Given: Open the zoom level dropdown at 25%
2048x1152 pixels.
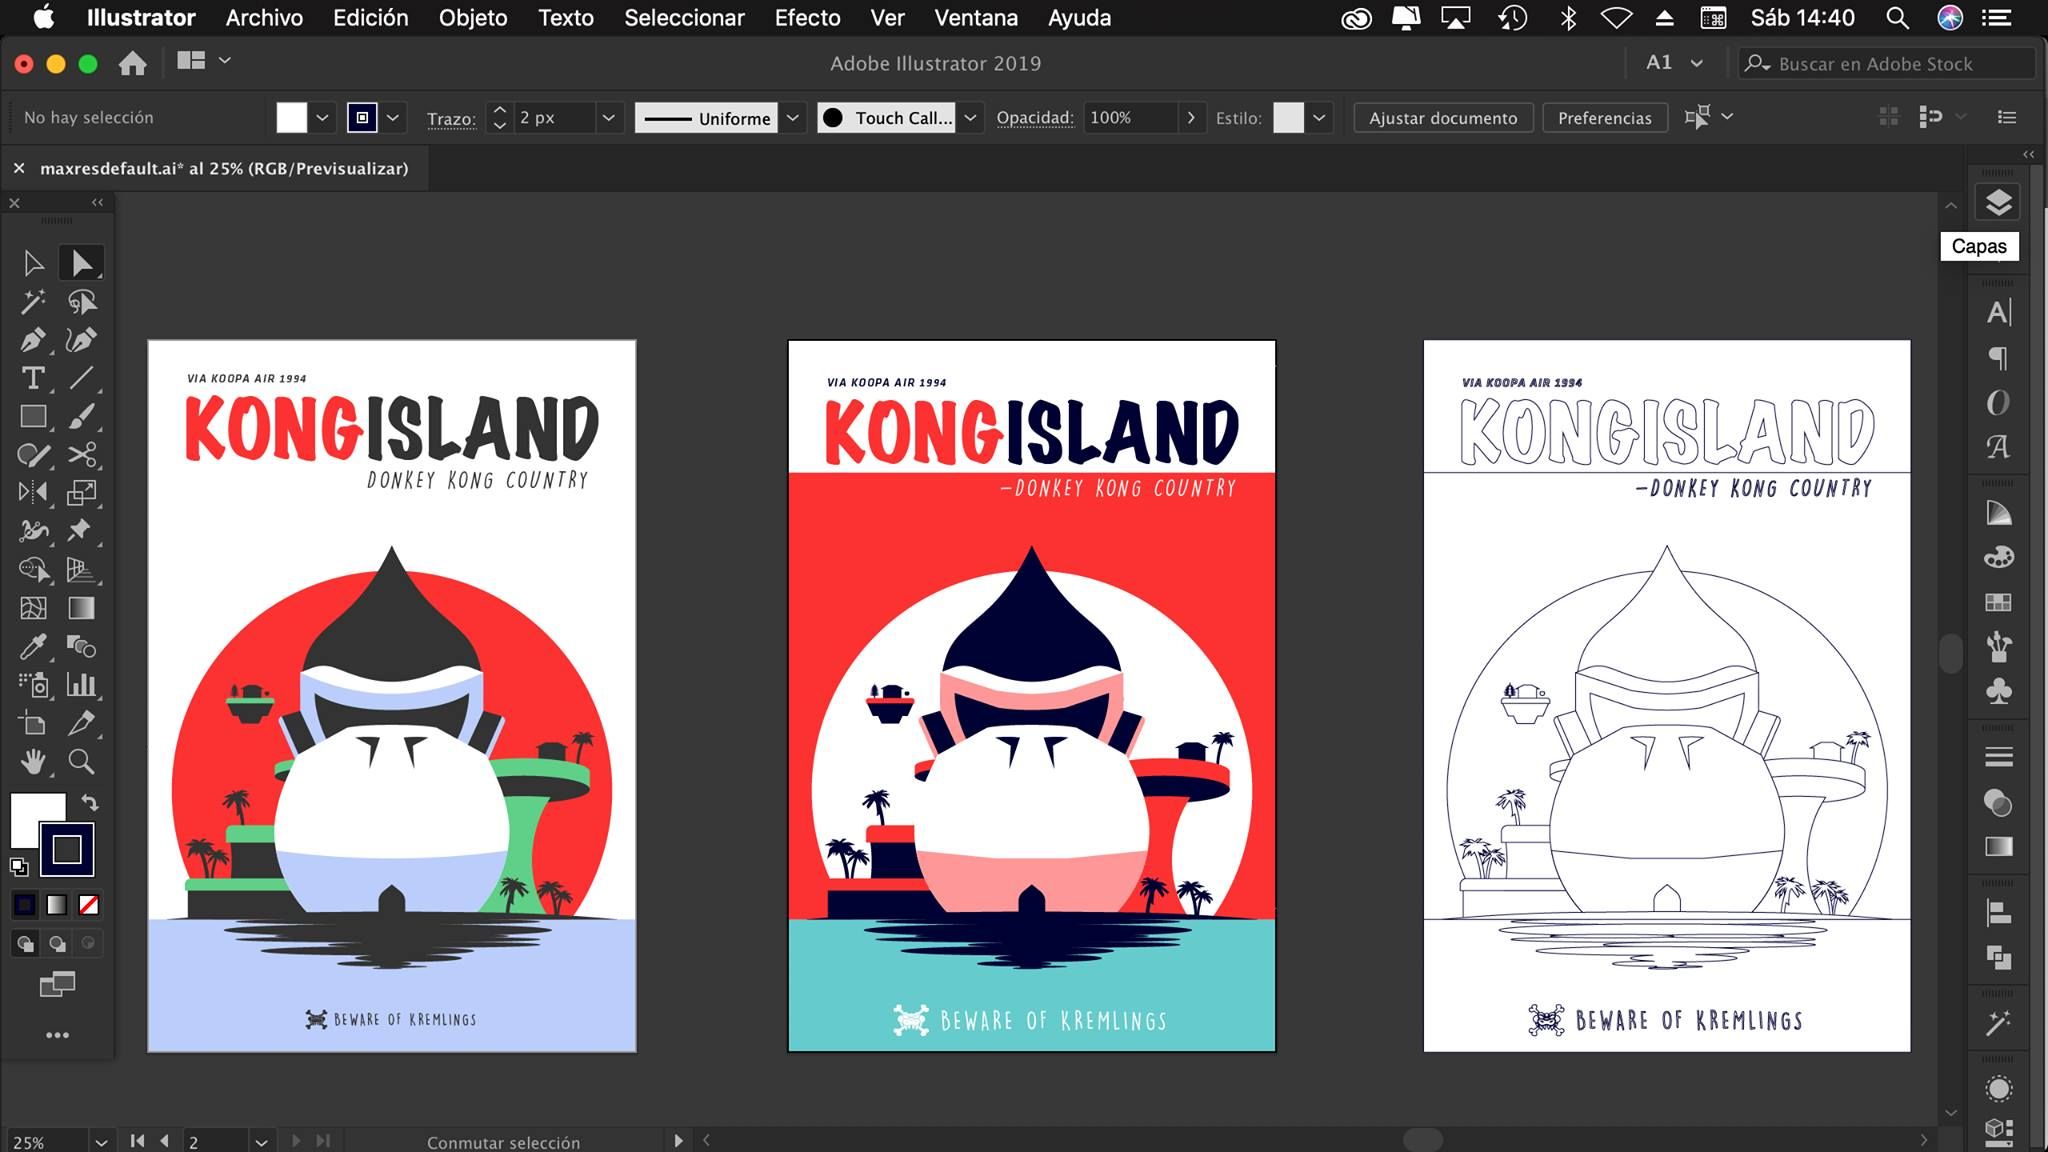Looking at the screenshot, I should (x=101, y=1142).
